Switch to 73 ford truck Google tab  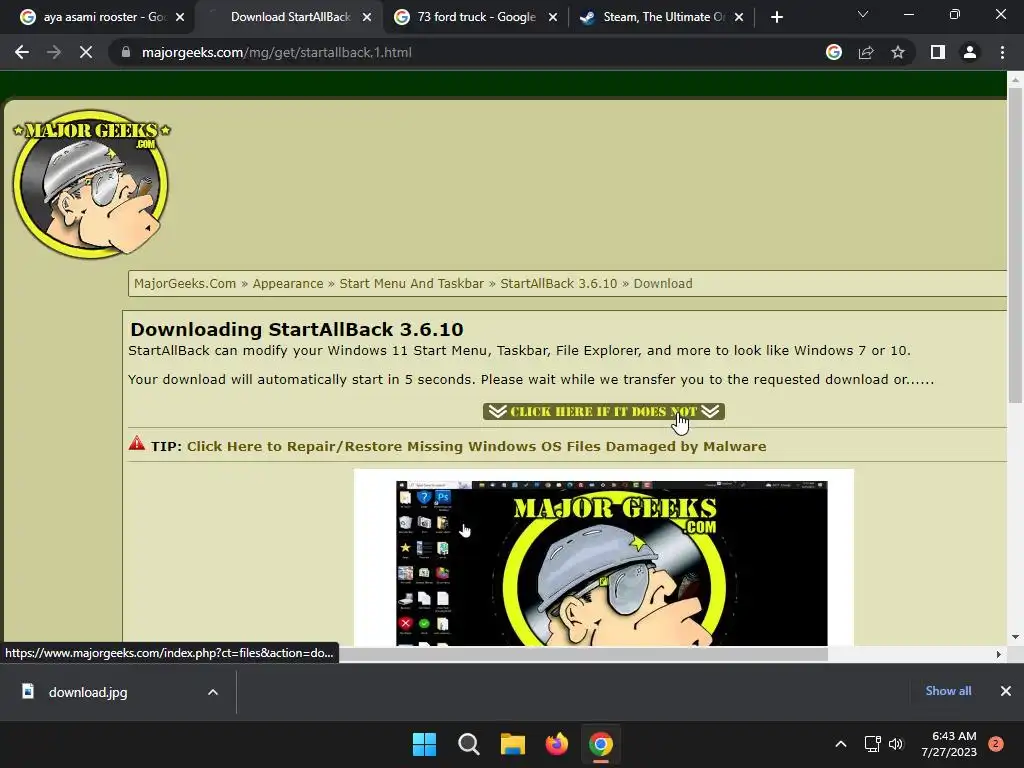tap(477, 17)
